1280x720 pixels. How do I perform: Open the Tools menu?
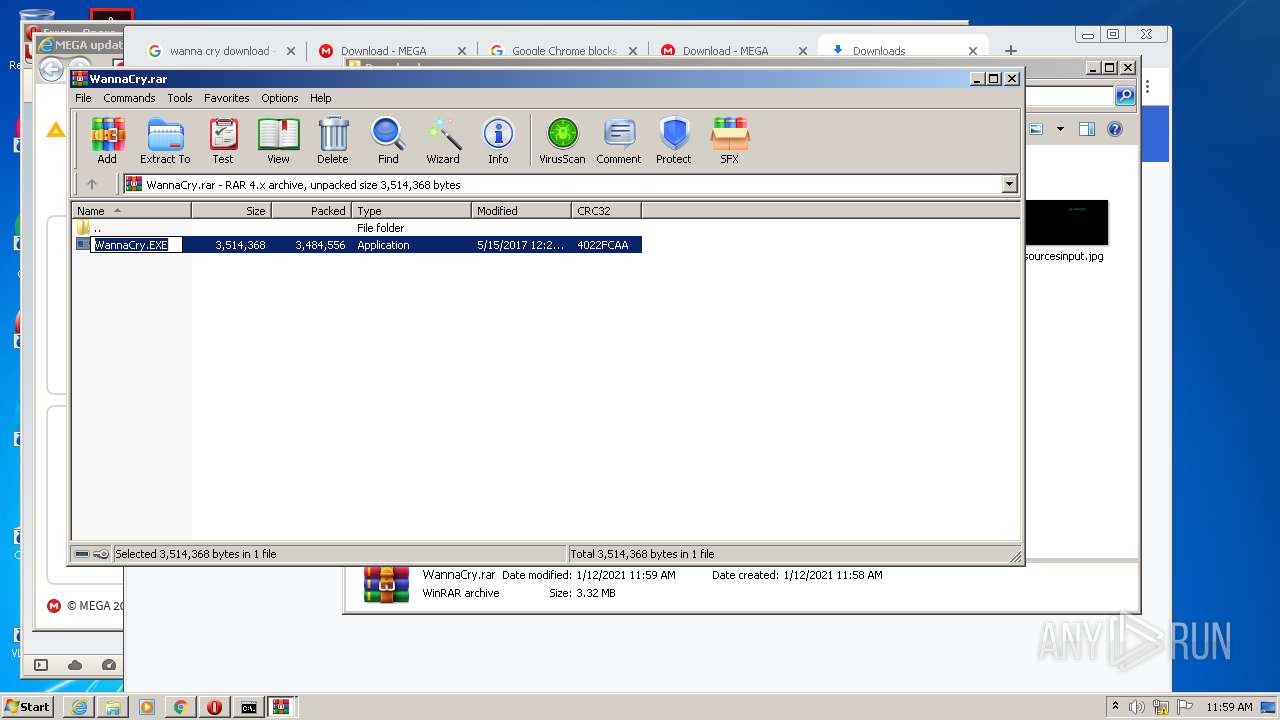coord(180,98)
